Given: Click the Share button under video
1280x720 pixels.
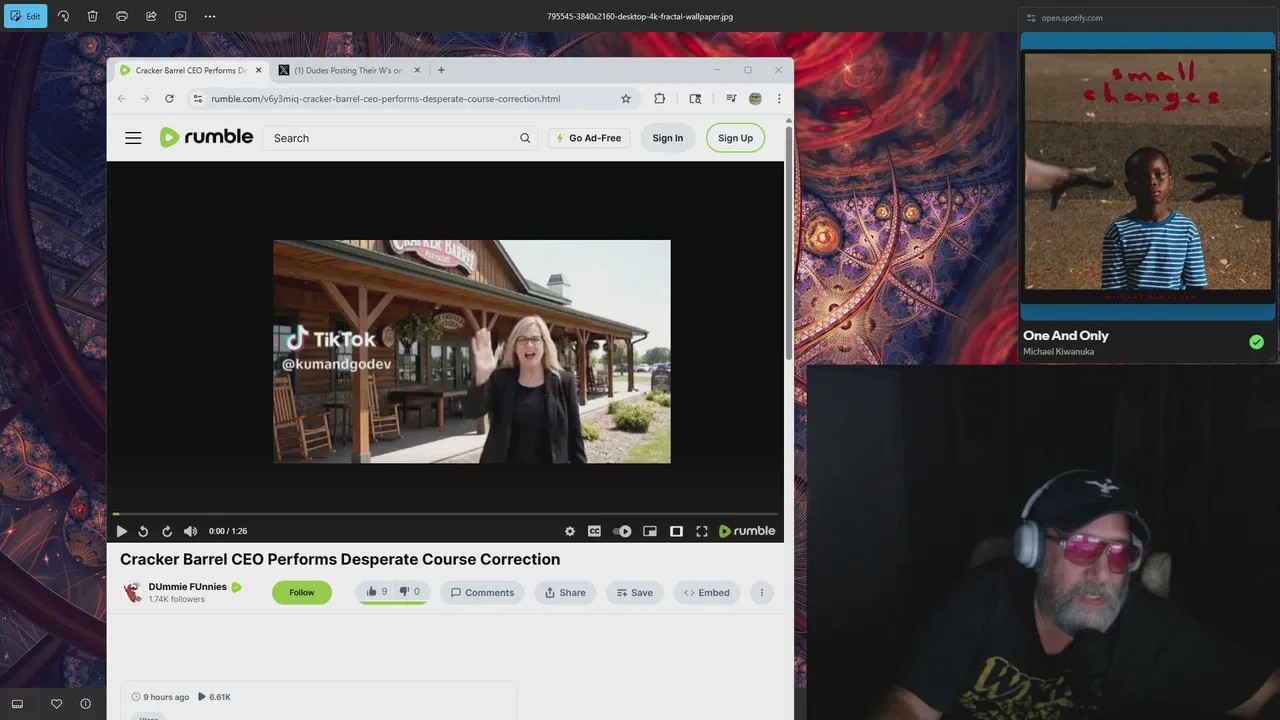Looking at the screenshot, I should (x=565, y=592).
